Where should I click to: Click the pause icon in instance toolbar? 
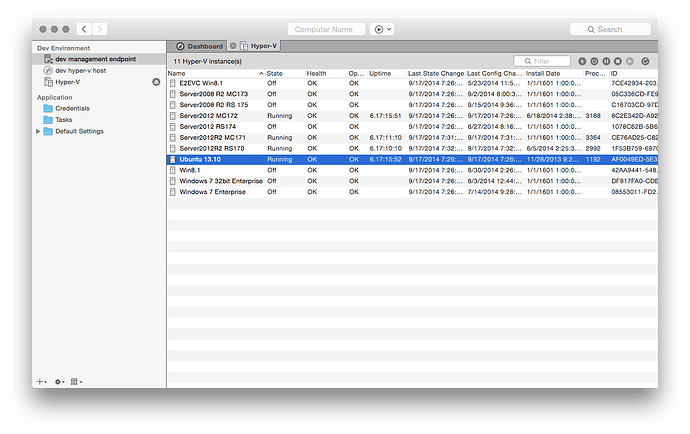(x=606, y=61)
